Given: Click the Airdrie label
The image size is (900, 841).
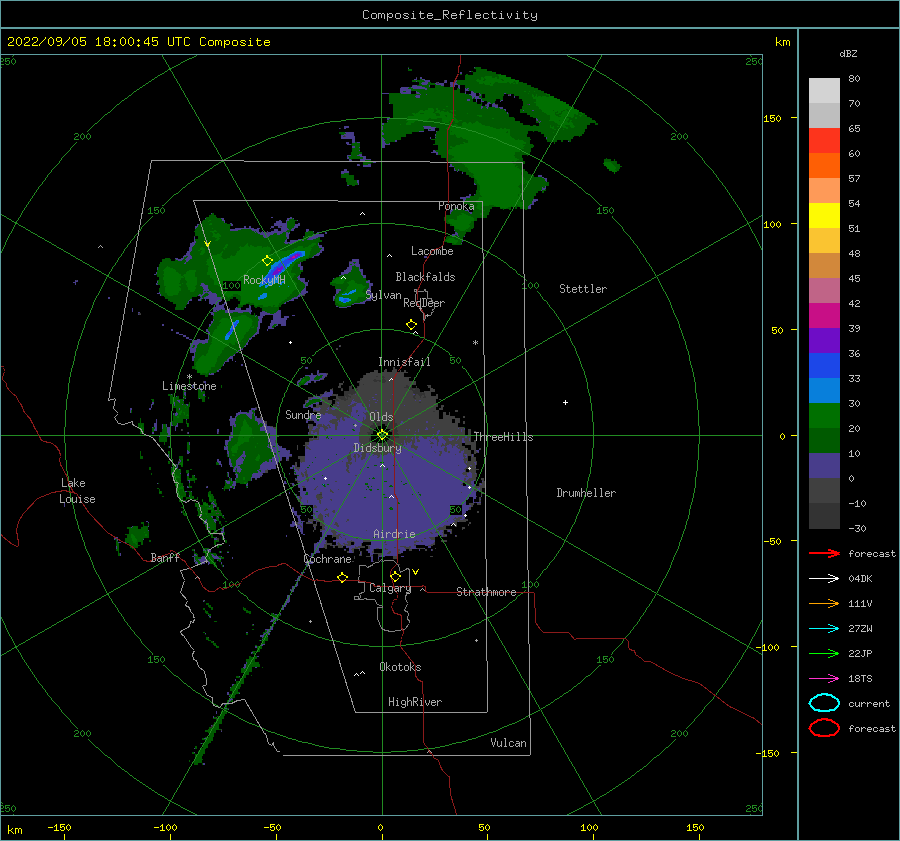Looking at the screenshot, I should (394, 534).
